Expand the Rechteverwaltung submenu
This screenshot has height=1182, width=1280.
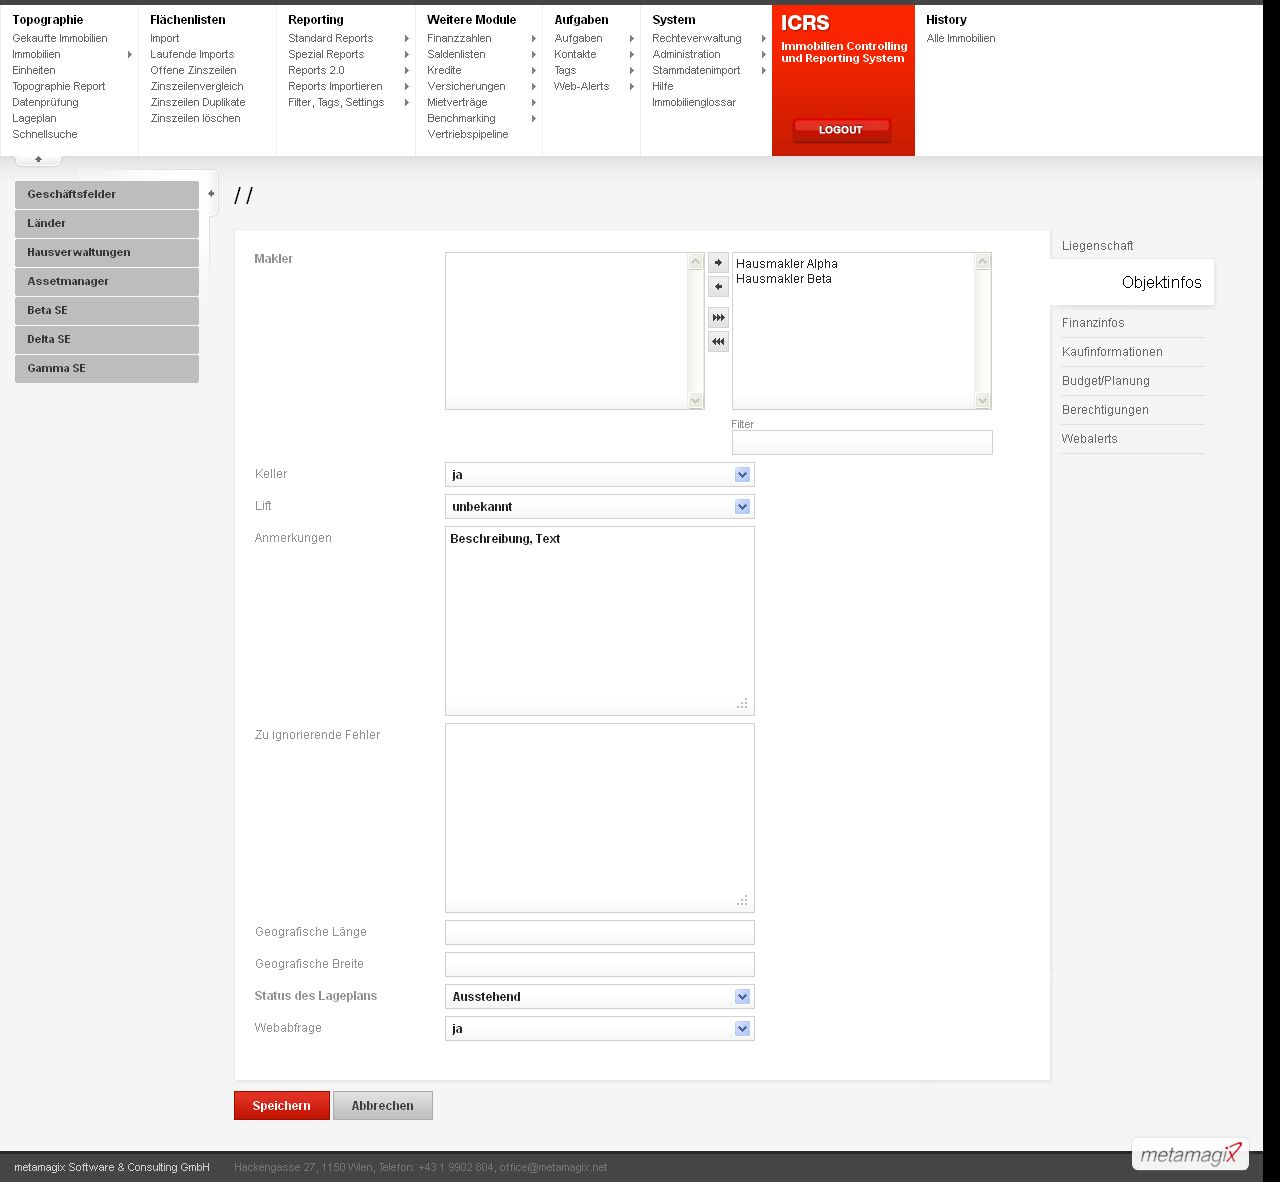pos(763,39)
